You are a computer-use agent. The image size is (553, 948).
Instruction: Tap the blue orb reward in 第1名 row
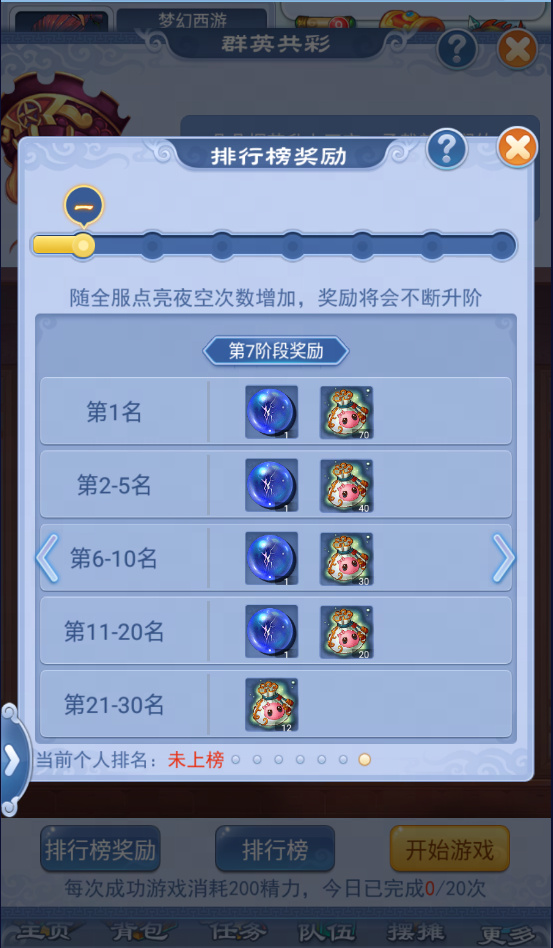pyautogui.click(x=271, y=412)
